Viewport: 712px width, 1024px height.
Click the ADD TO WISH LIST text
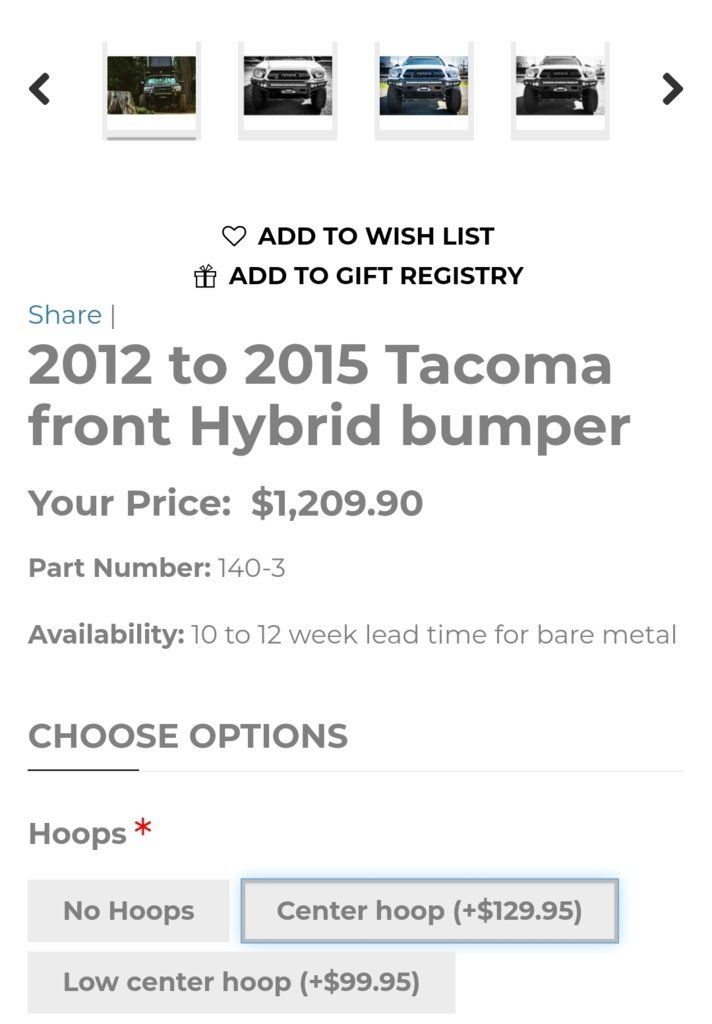pos(376,236)
